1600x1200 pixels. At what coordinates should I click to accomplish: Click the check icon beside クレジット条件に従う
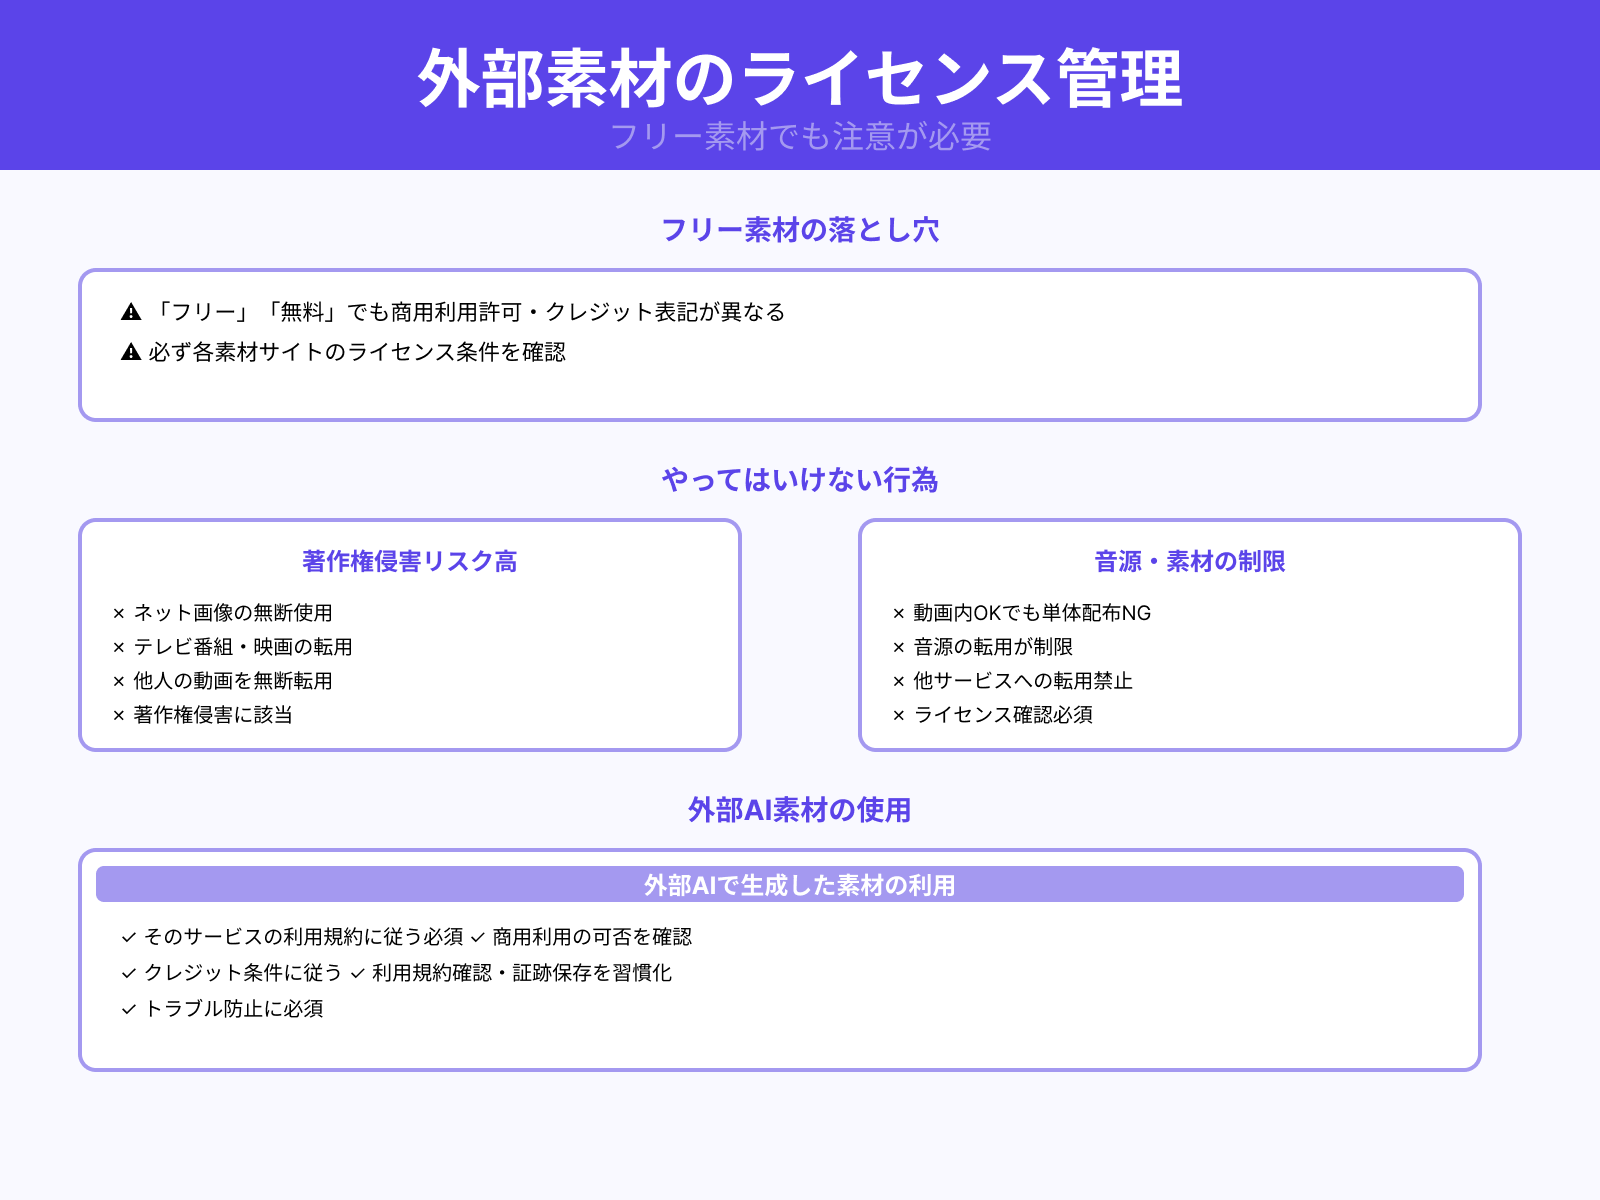tap(127, 973)
